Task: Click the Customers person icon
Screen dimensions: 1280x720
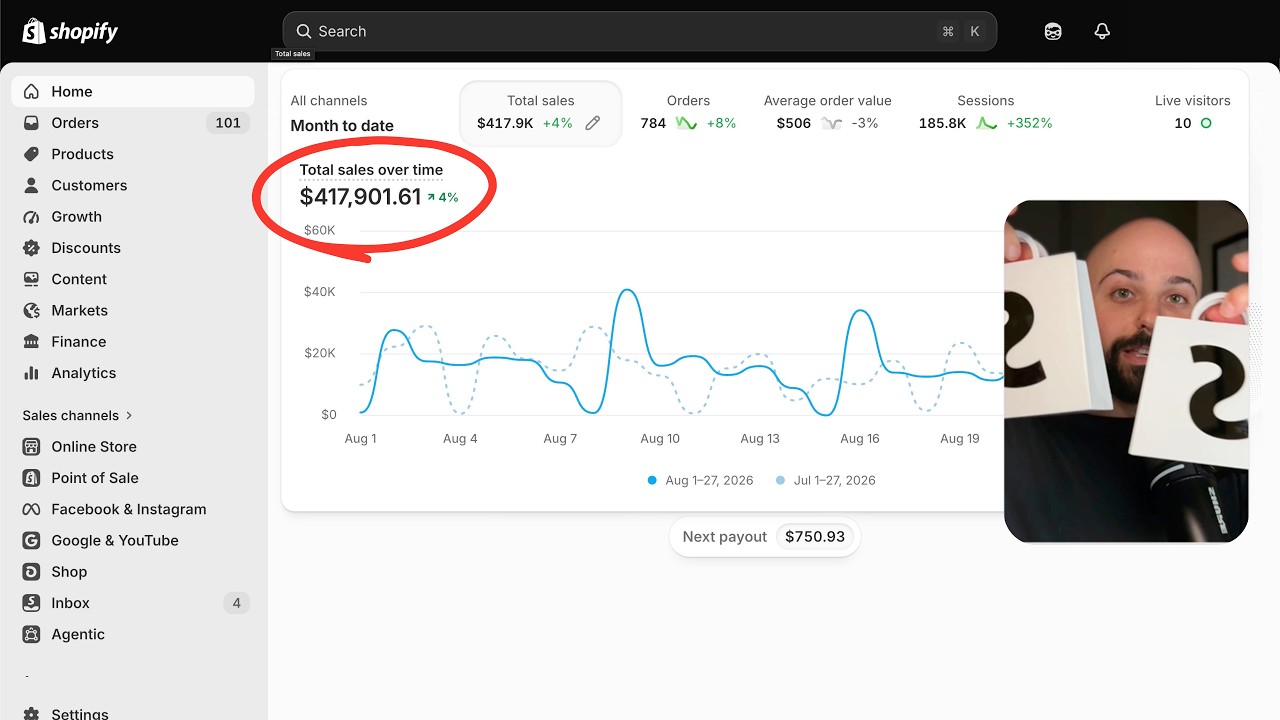Action: pyautogui.click(x=32, y=185)
